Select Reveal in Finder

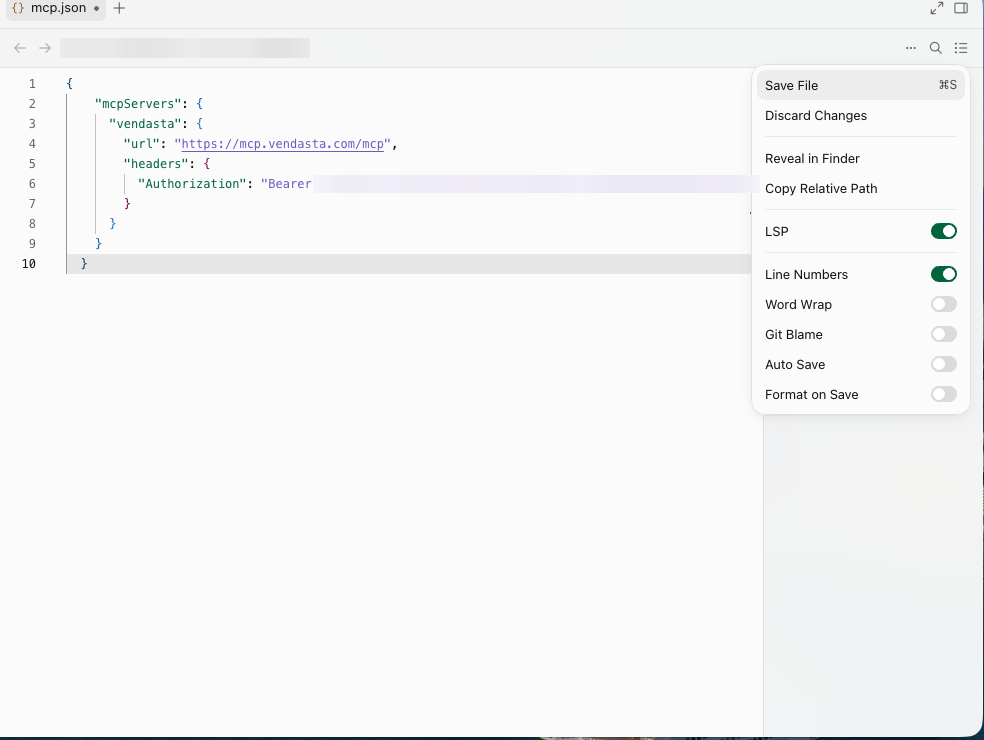coord(860,159)
